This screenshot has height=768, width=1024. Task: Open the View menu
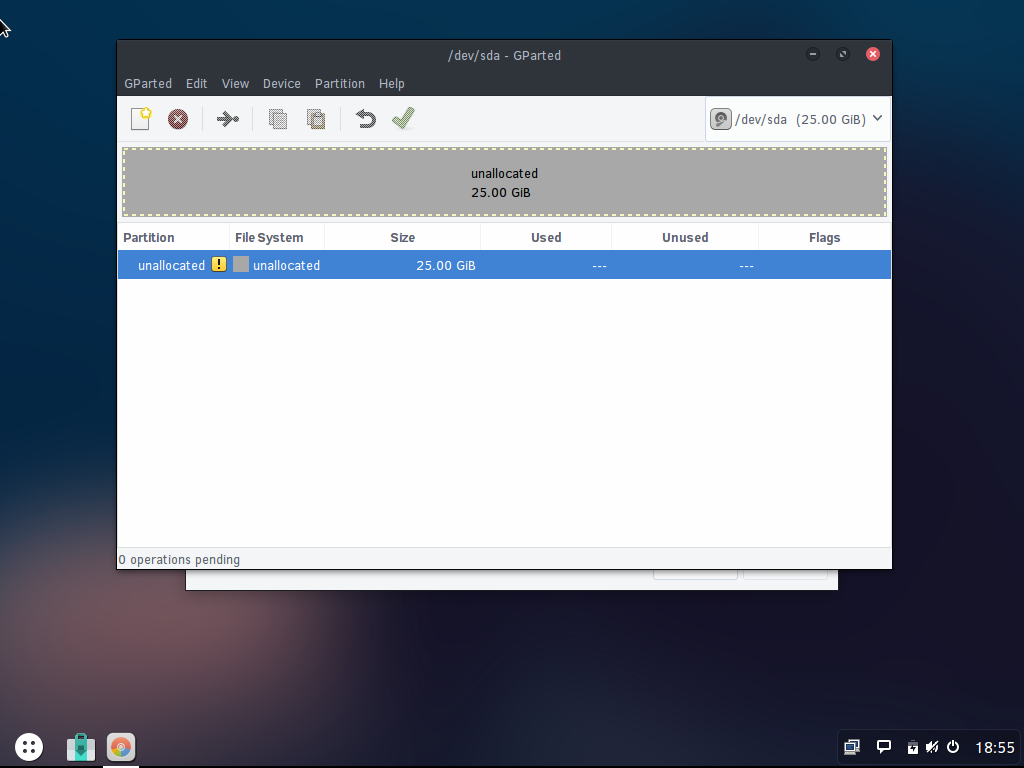[x=235, y=84]
